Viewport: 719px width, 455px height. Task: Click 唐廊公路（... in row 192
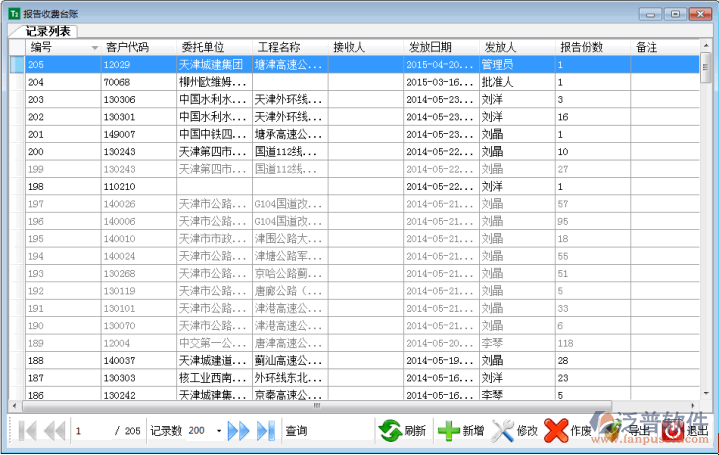[x=288, y=291]
